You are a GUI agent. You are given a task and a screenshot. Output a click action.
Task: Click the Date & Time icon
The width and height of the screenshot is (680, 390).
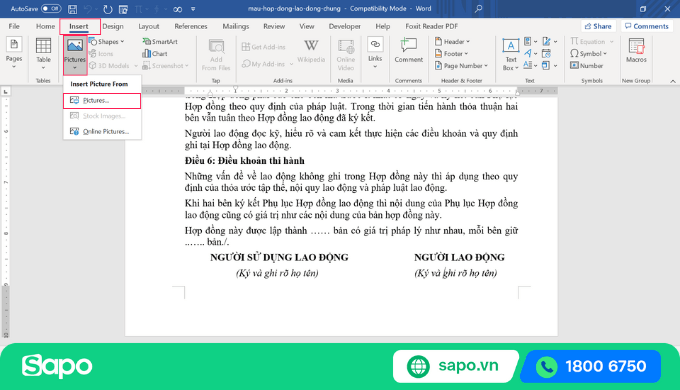click(546, 53)
